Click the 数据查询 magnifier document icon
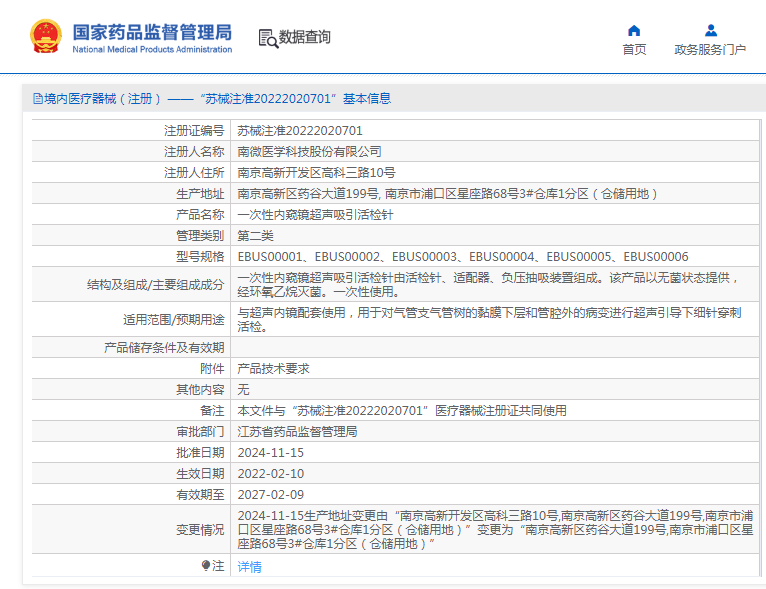This screenshot has height=589, width=766. 268,38
